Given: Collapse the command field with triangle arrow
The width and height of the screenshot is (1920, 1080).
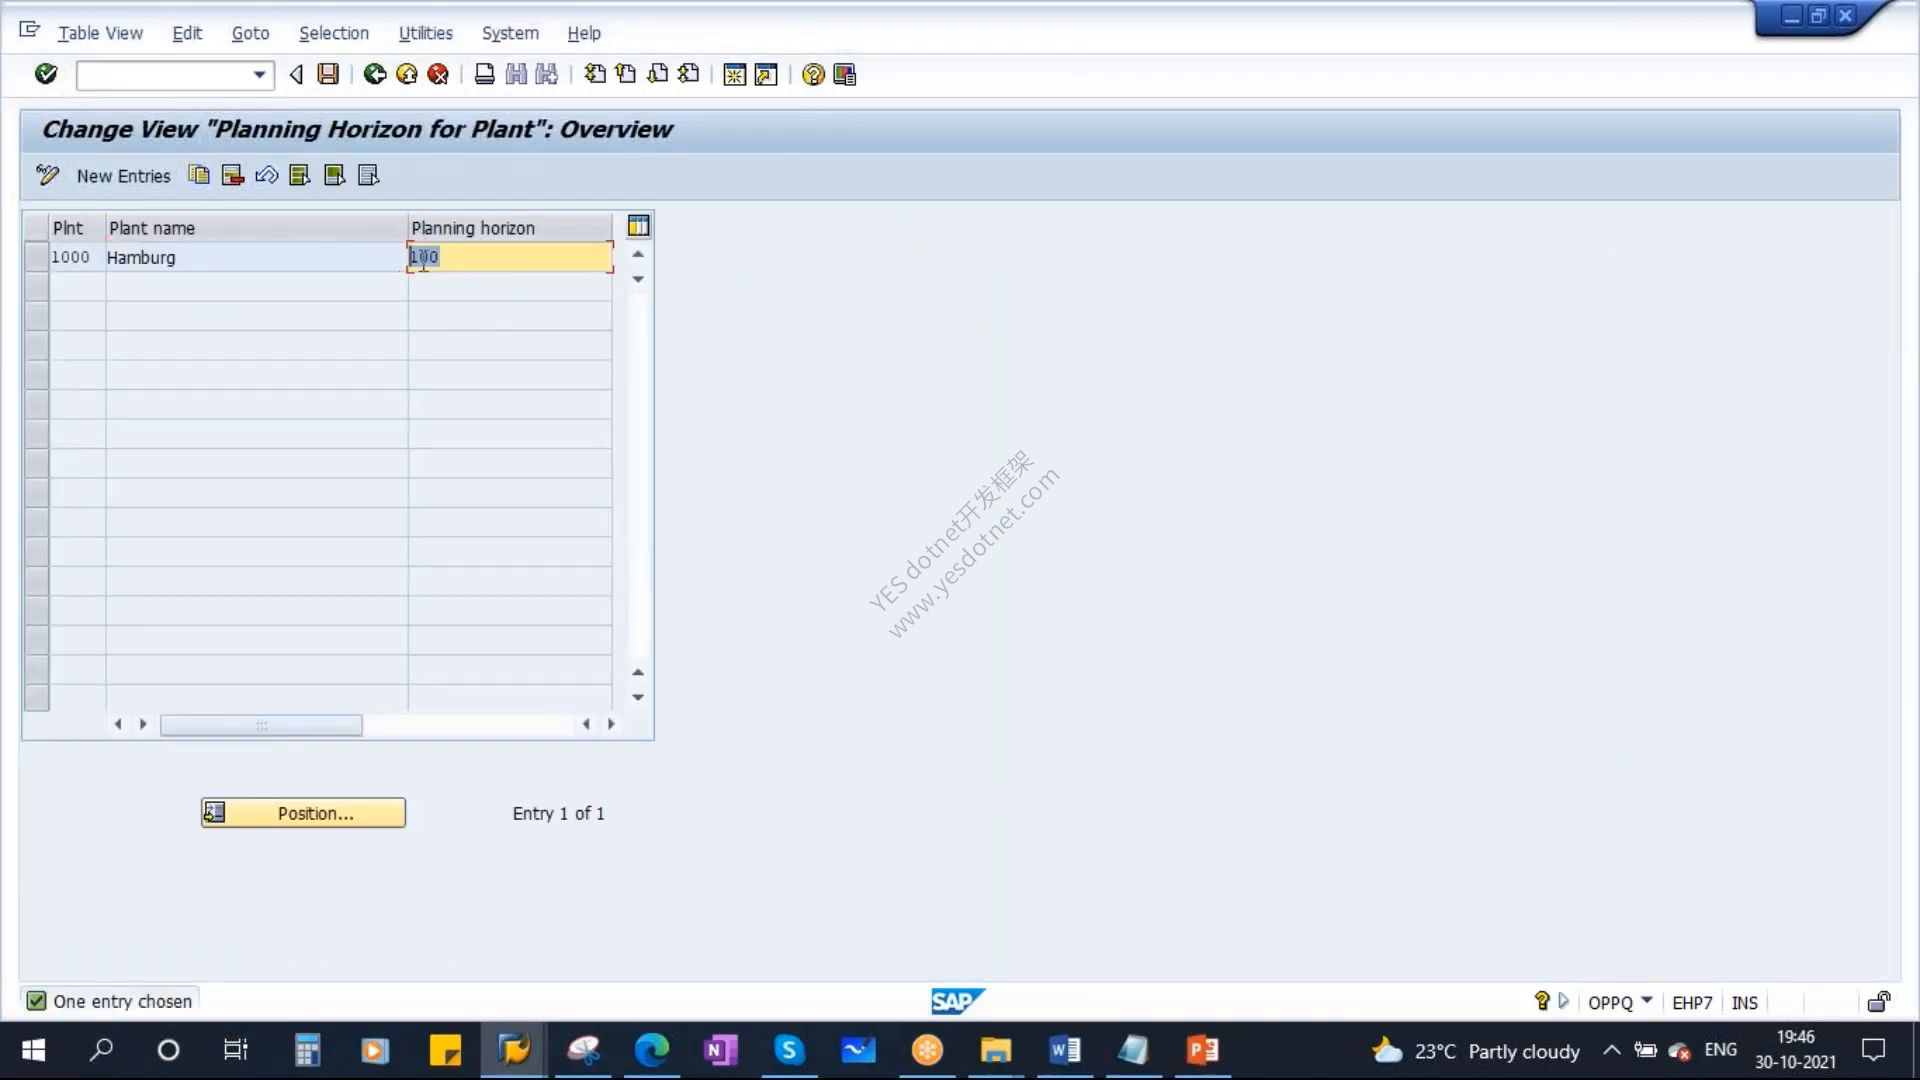Looking at the screenshot, I should [296, 74].
